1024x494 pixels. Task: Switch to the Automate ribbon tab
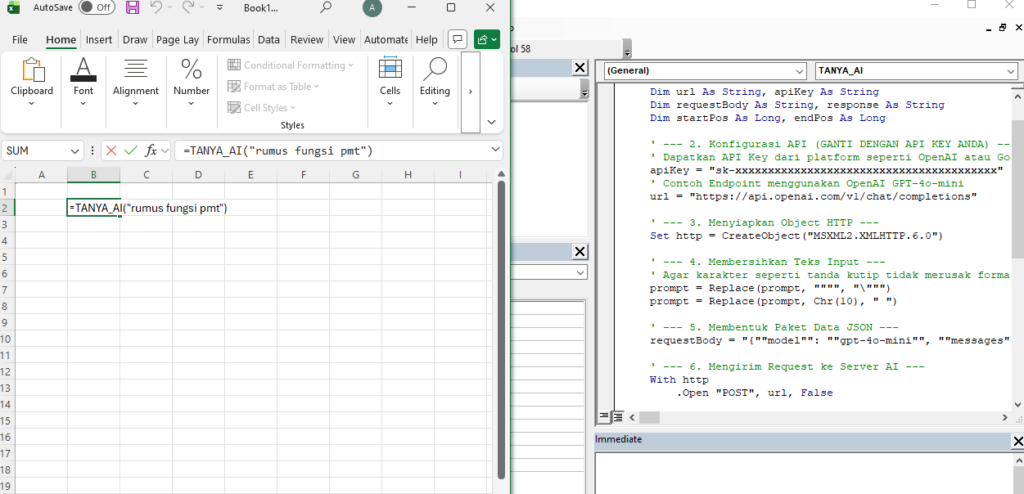coord(386,40)
